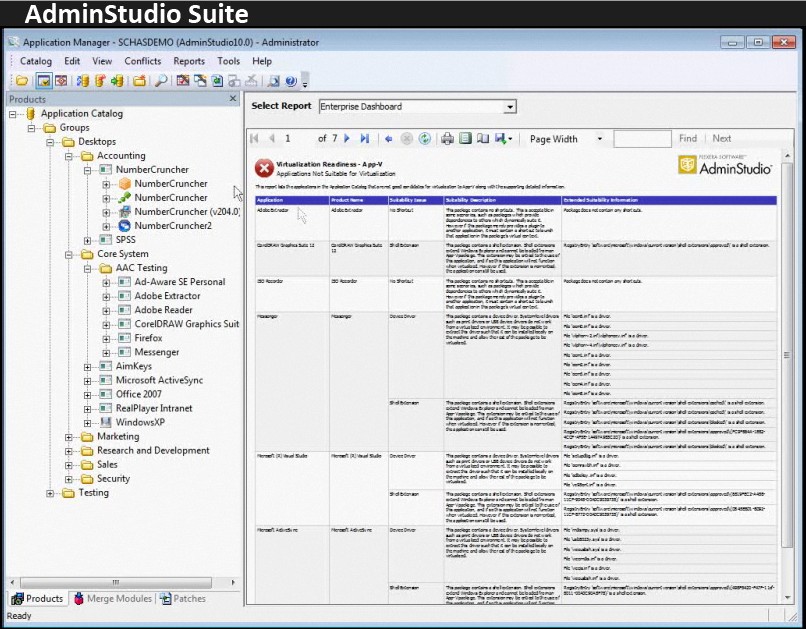Select Adobe Reader in the tree
806x629 pixels.
click(x=163, y=310)
